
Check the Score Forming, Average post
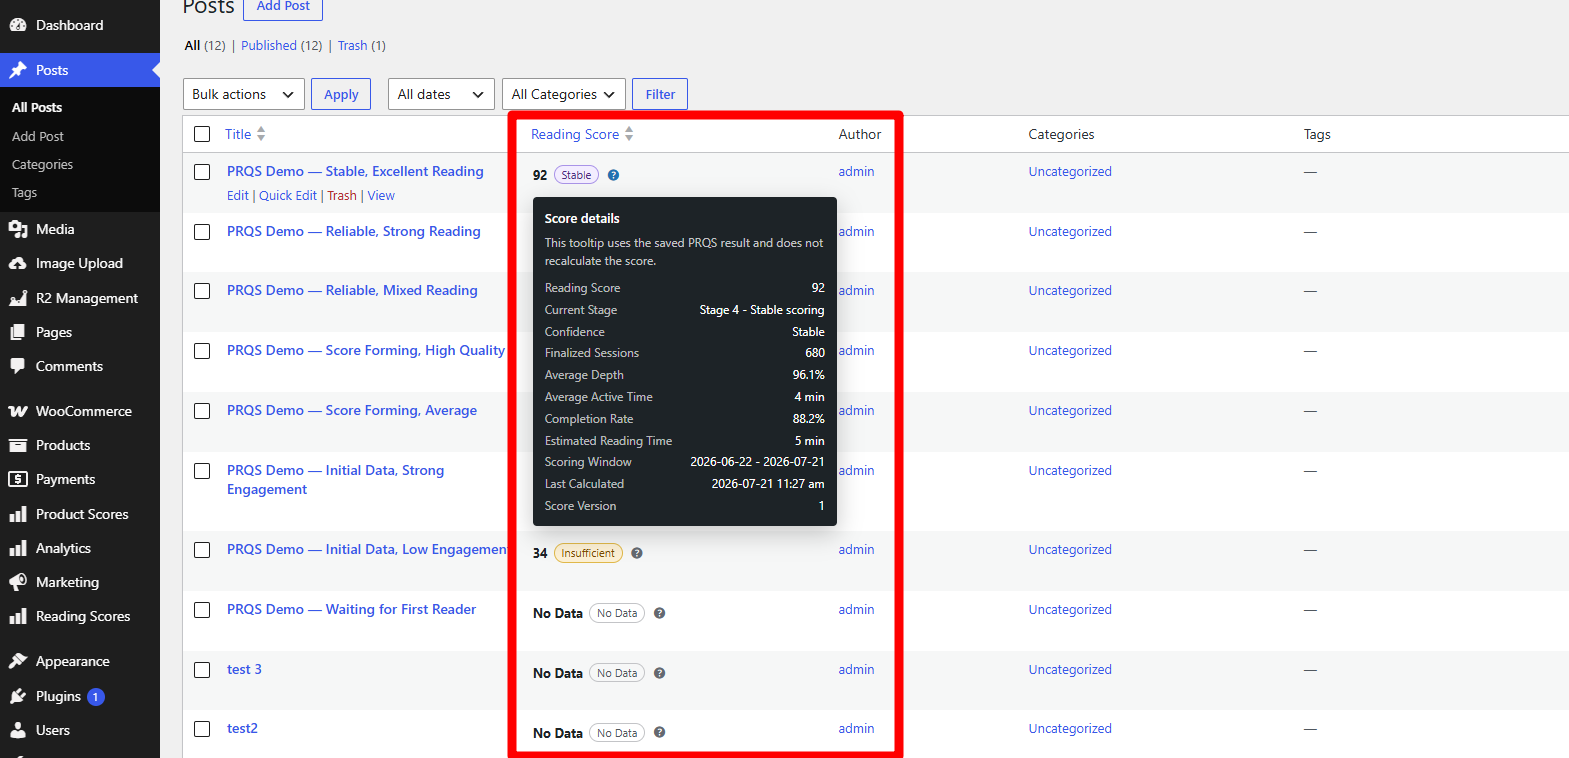coord(202,411)
